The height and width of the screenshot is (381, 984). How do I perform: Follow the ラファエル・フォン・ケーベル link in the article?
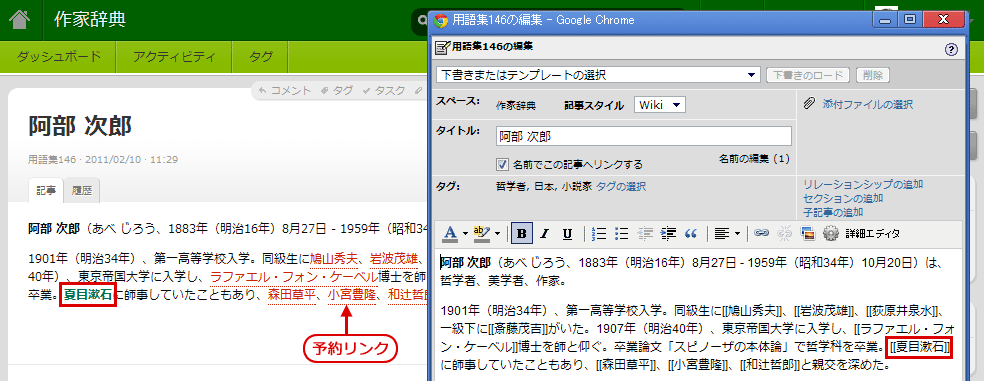click(x=294, y=277)
